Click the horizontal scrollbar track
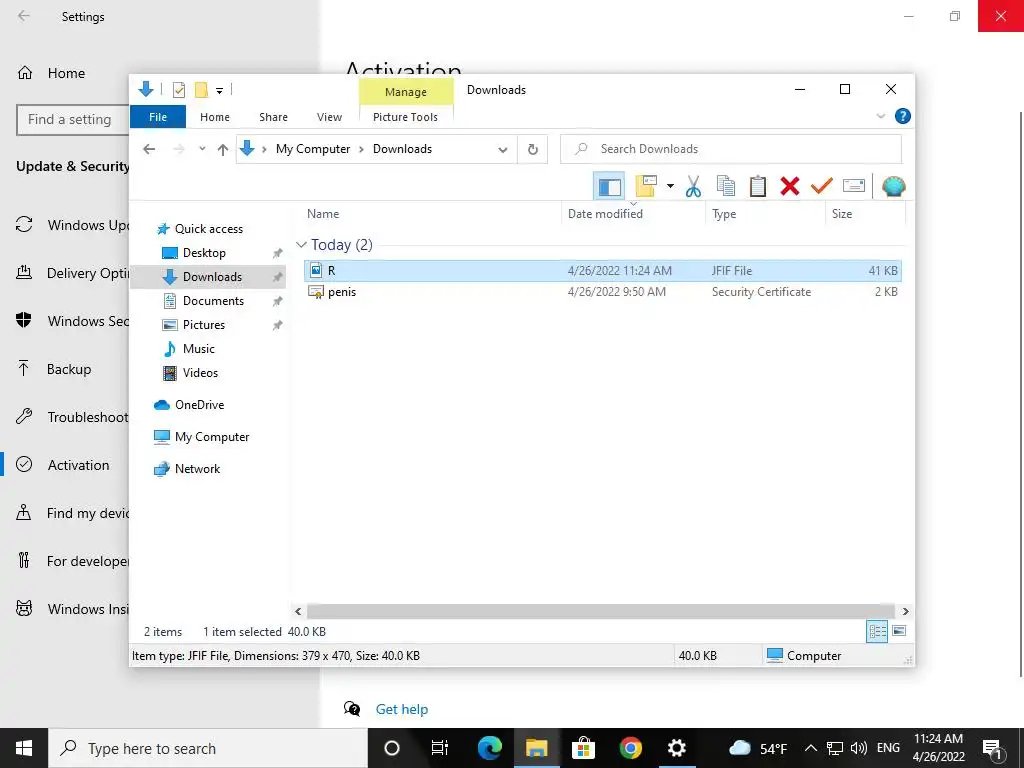 pyautogui.click(x=601, y=611)
